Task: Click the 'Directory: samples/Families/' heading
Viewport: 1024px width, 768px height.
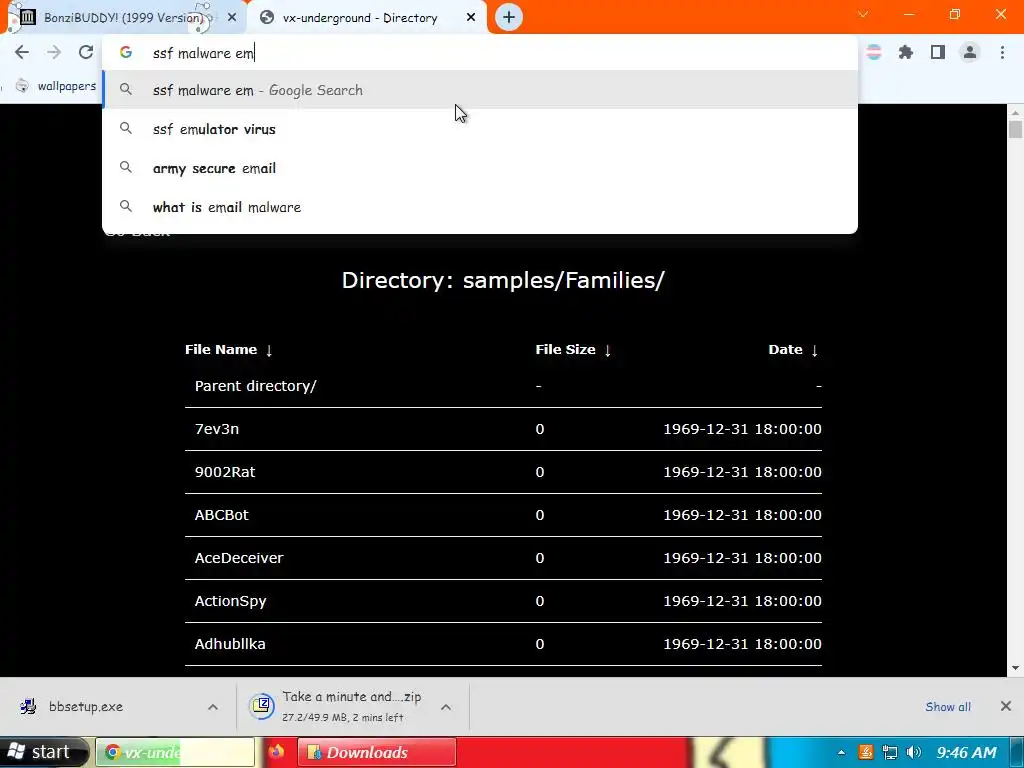Action: click(x=503, y=280)
